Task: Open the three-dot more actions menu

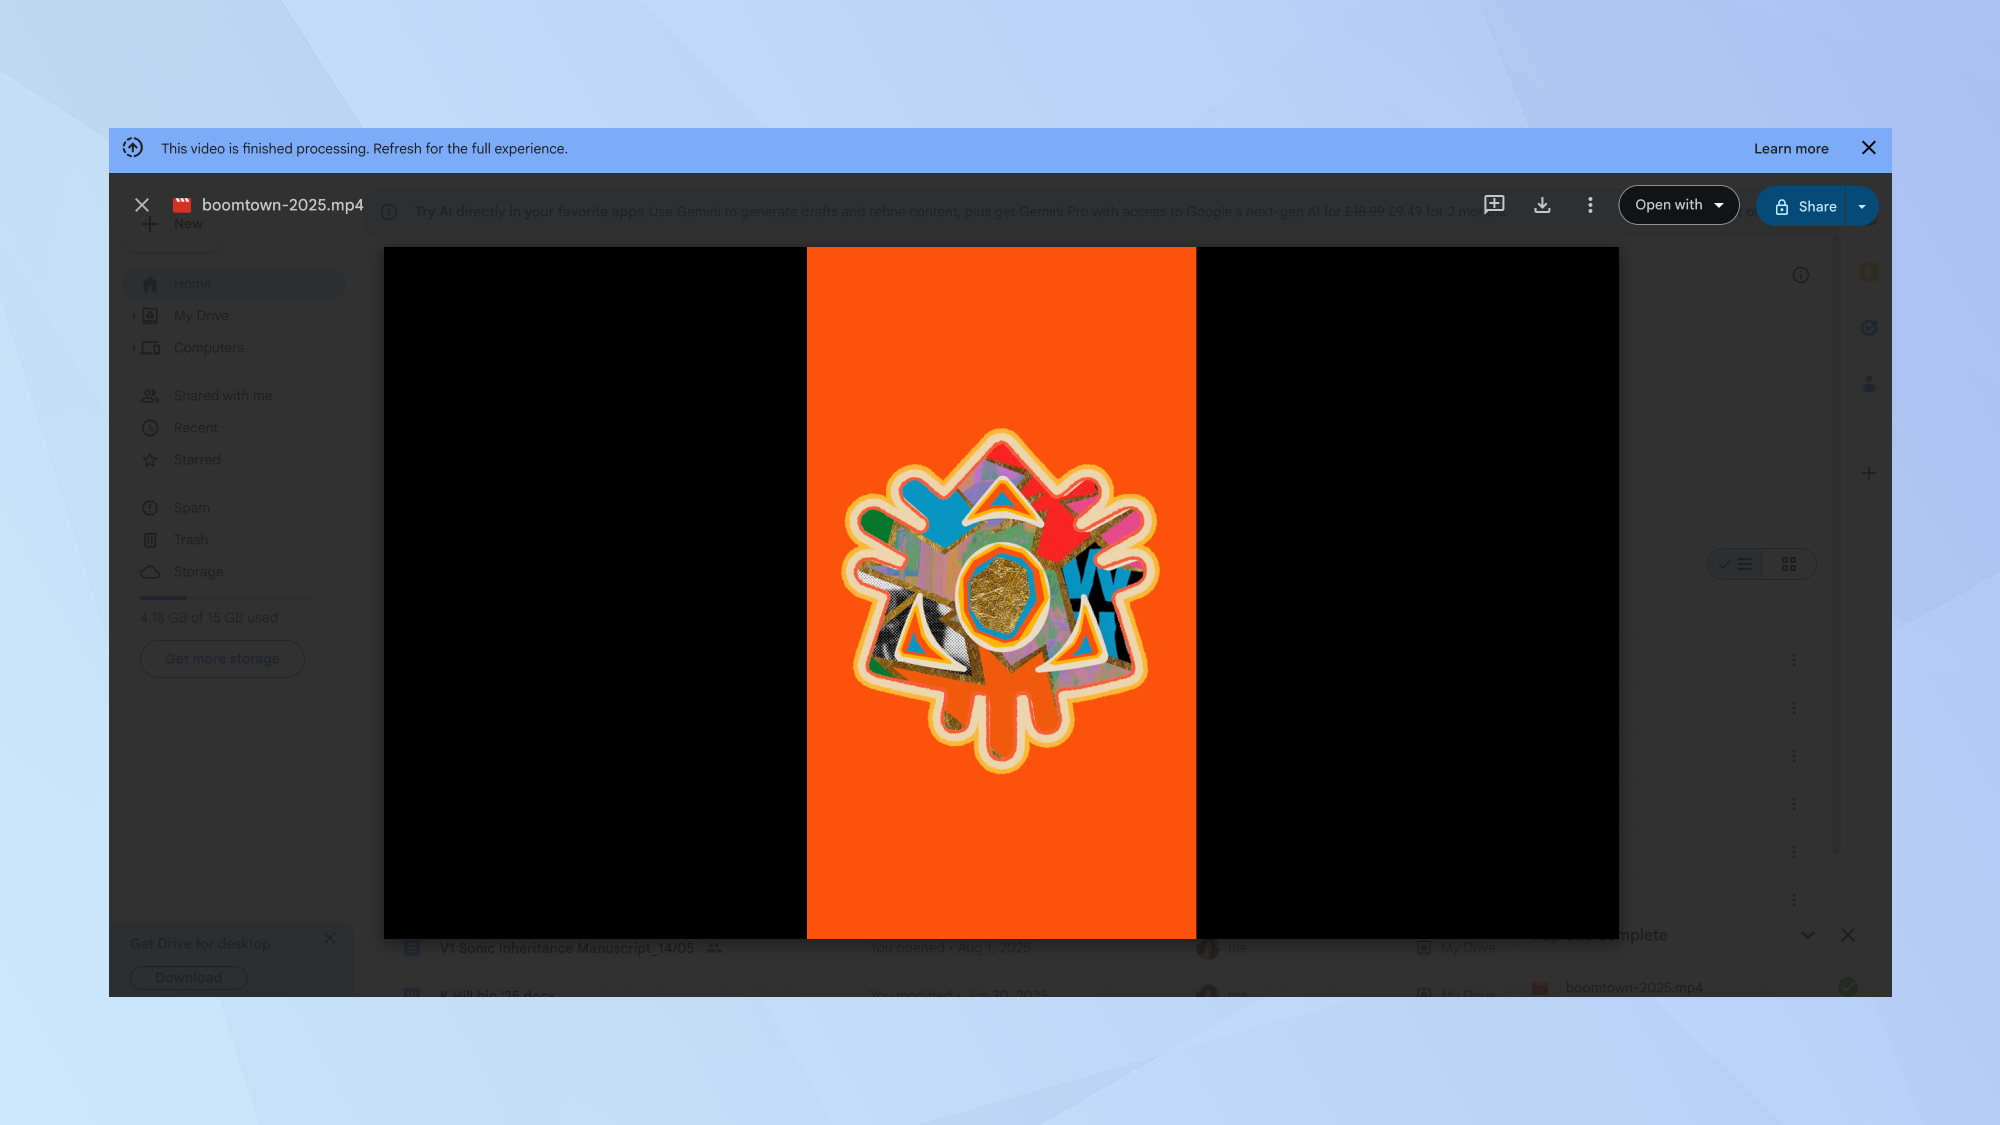Action: pyautogui.click(x=1590, y=205)
